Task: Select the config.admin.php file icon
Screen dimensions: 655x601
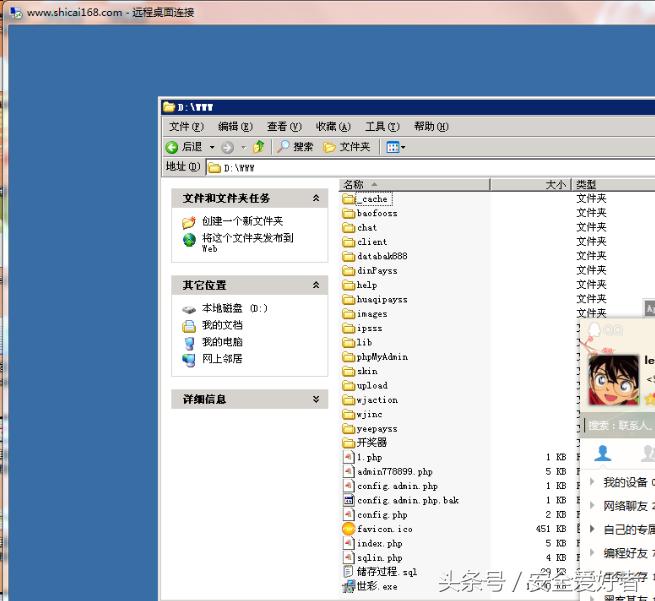Action: coord(348,486)
